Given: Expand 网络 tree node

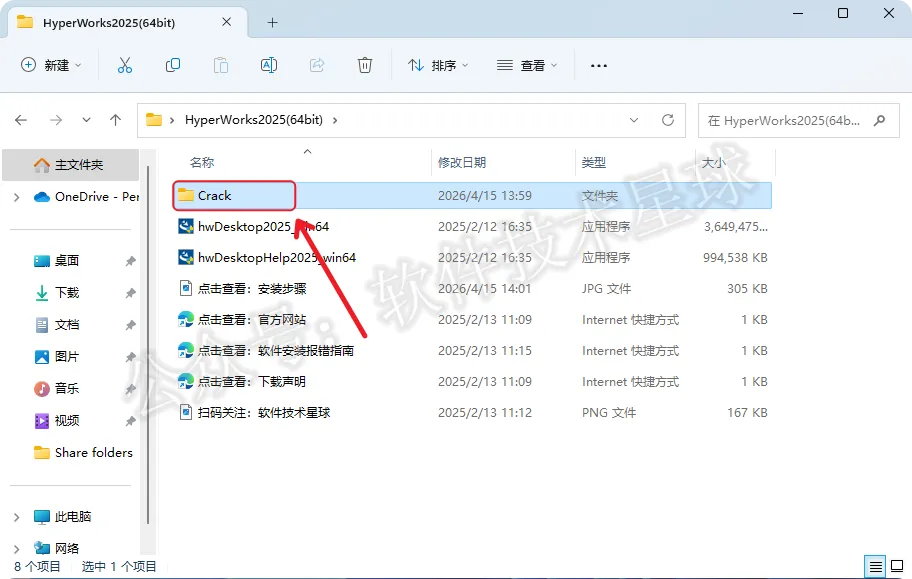Looking at the screenshot, I should point(16,548).
